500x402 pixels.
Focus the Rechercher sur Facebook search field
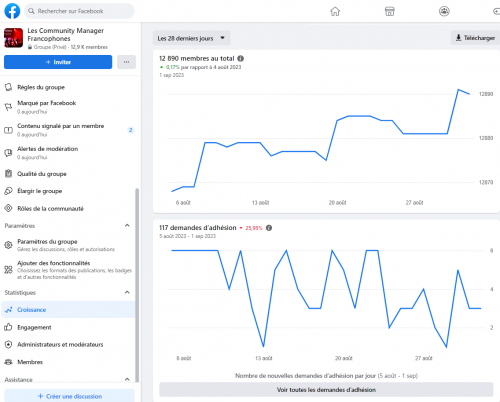79,11
